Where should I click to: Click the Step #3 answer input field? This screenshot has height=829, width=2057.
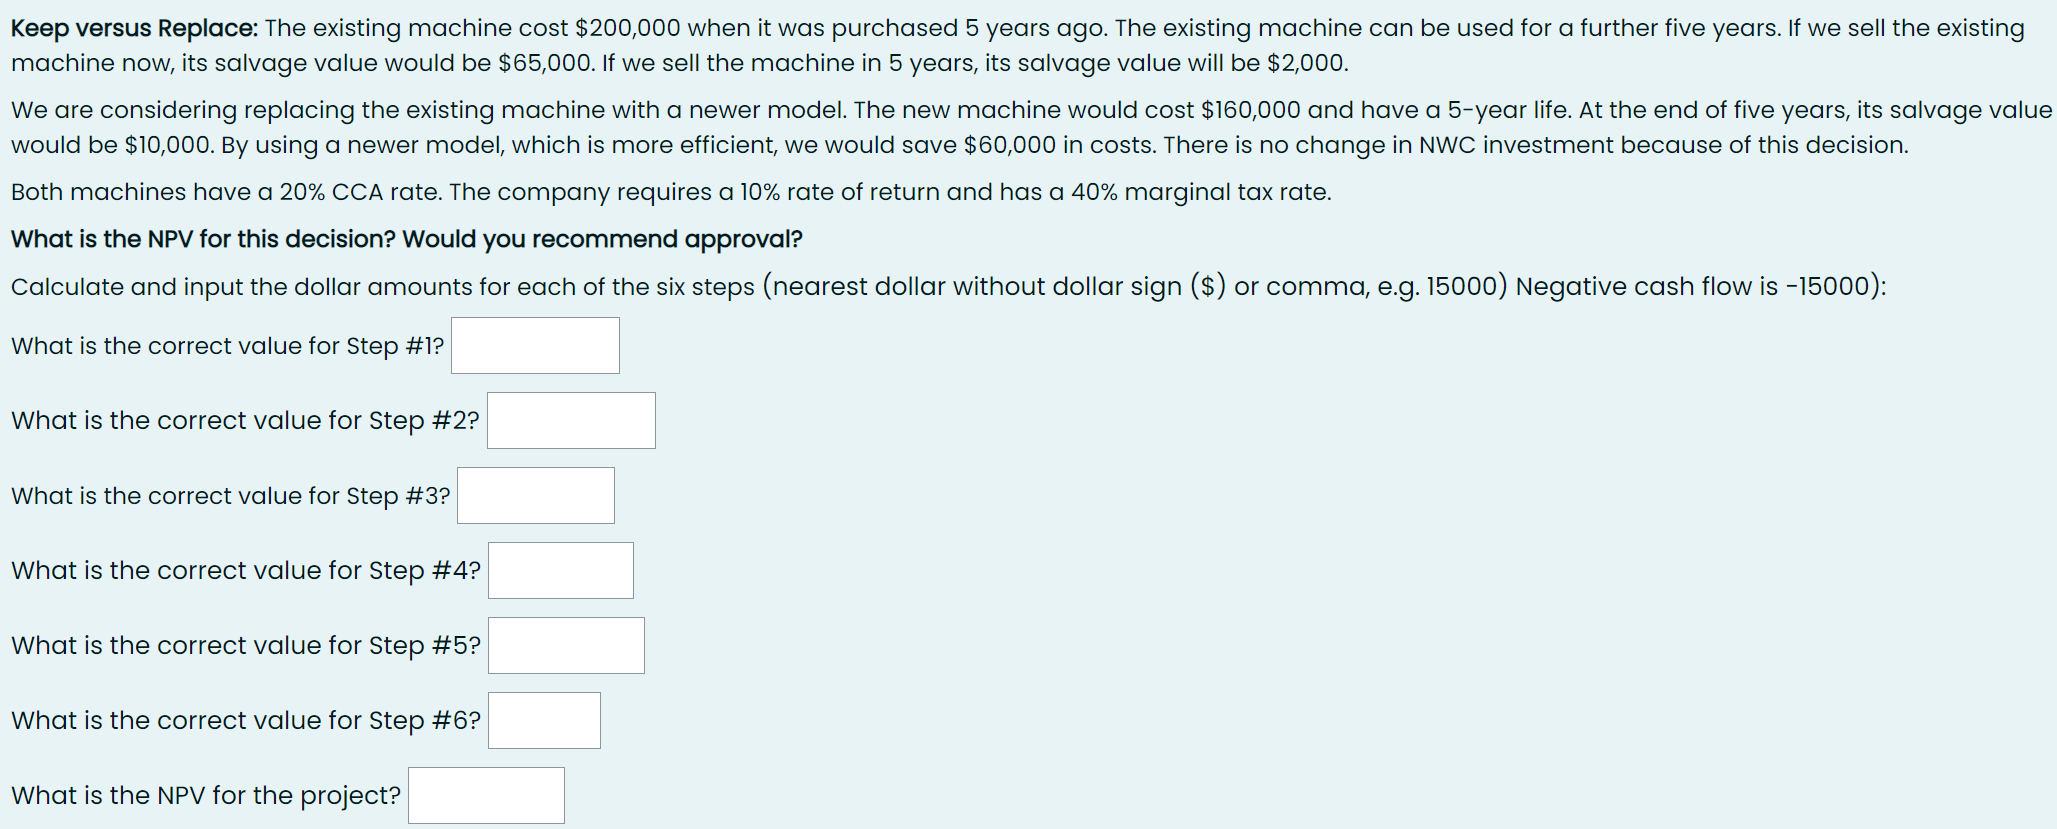[x=535, y=495]
